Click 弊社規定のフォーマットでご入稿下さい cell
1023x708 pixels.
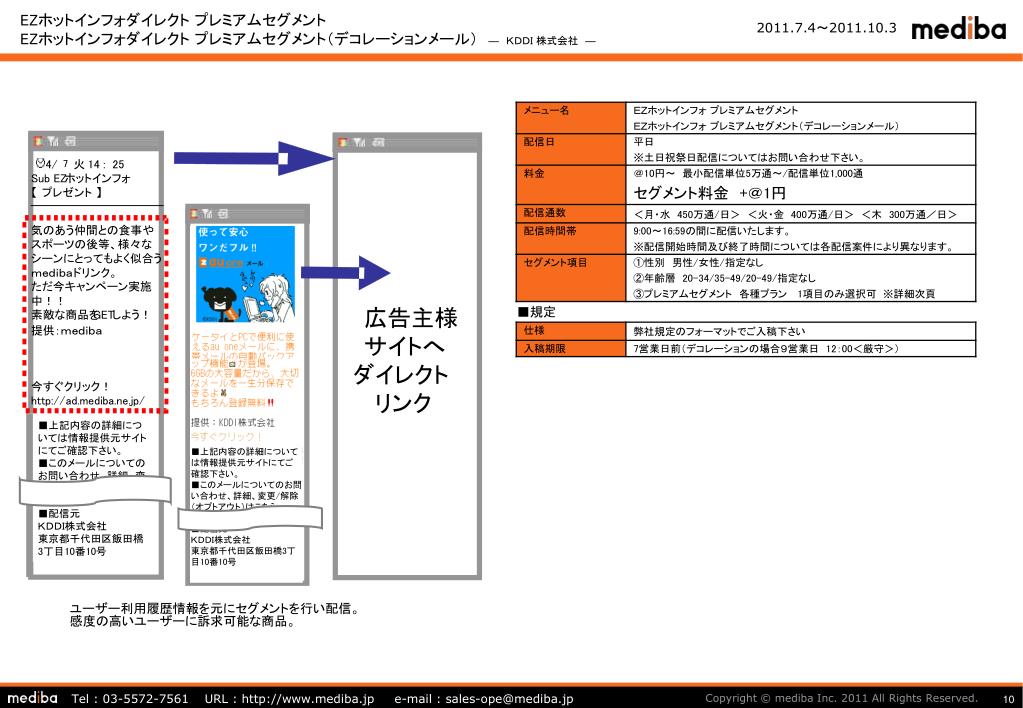[719, 331]
